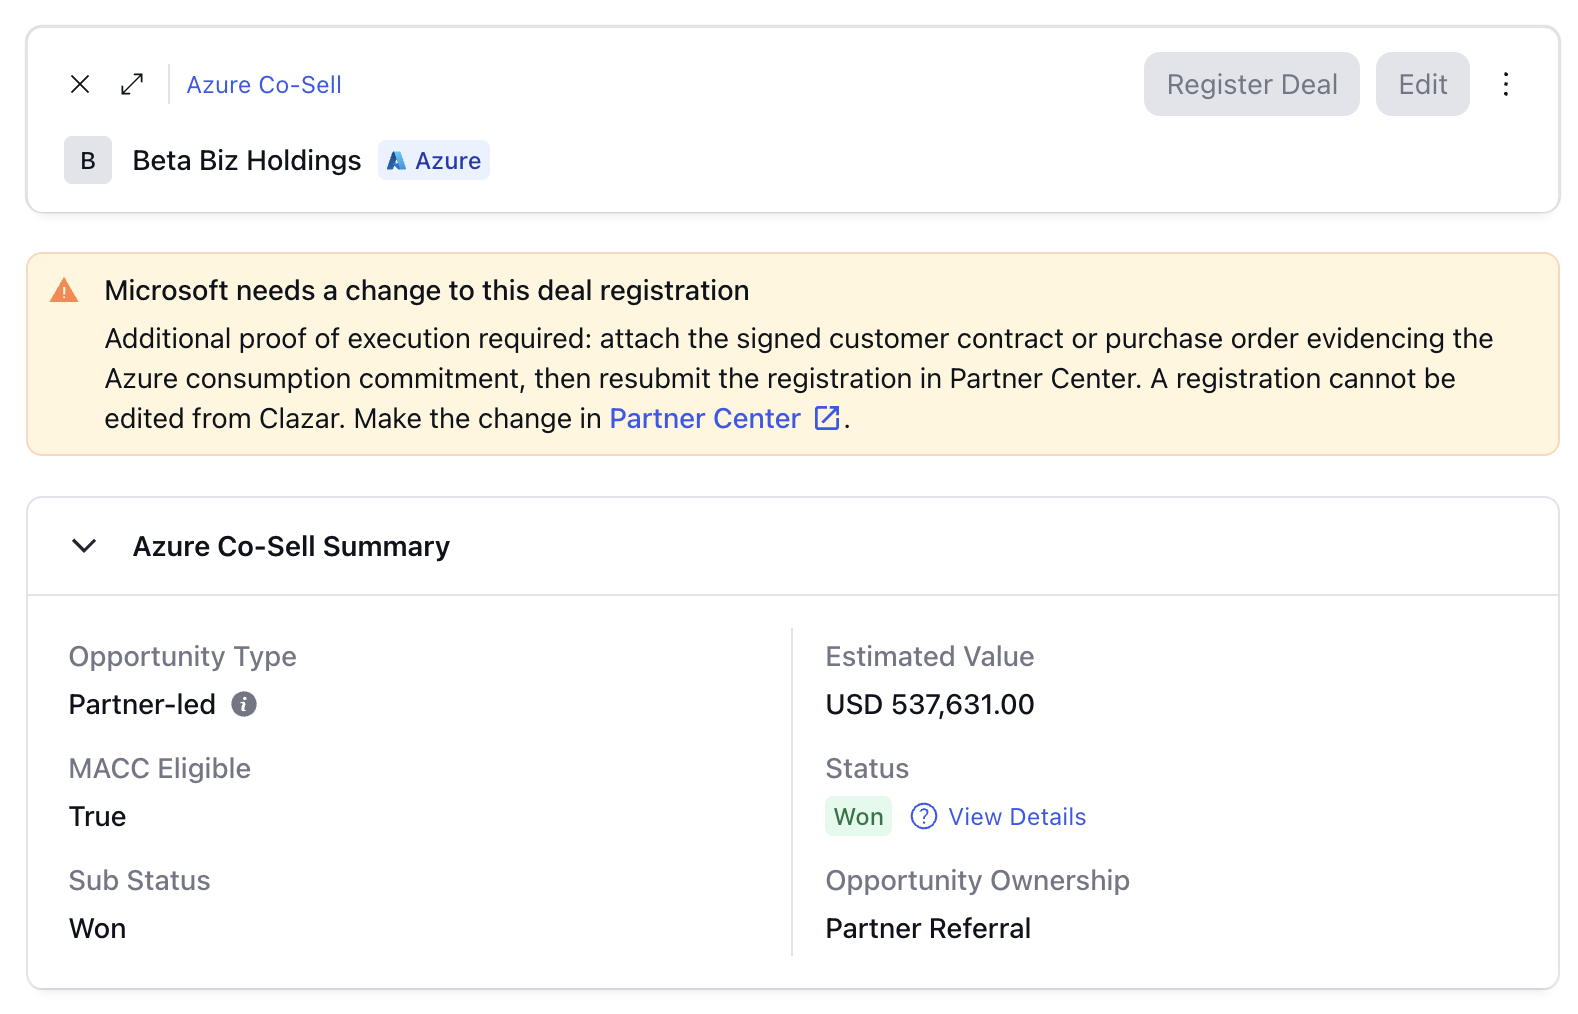Click the status help question icon
The height and width of the screenshot is (1014, 1578).
[924, 816]
